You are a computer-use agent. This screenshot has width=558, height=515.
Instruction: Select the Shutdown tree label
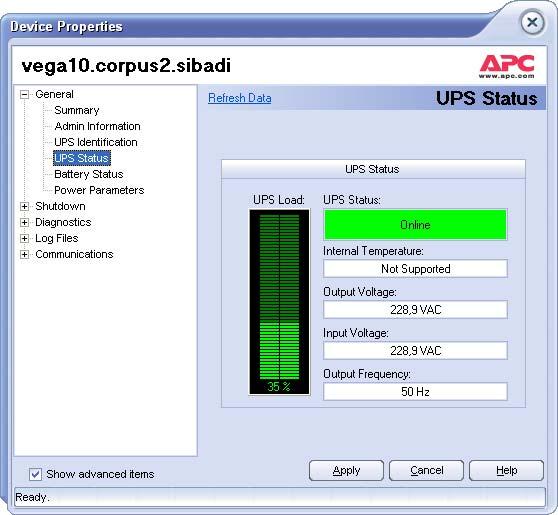pos(60,206)
